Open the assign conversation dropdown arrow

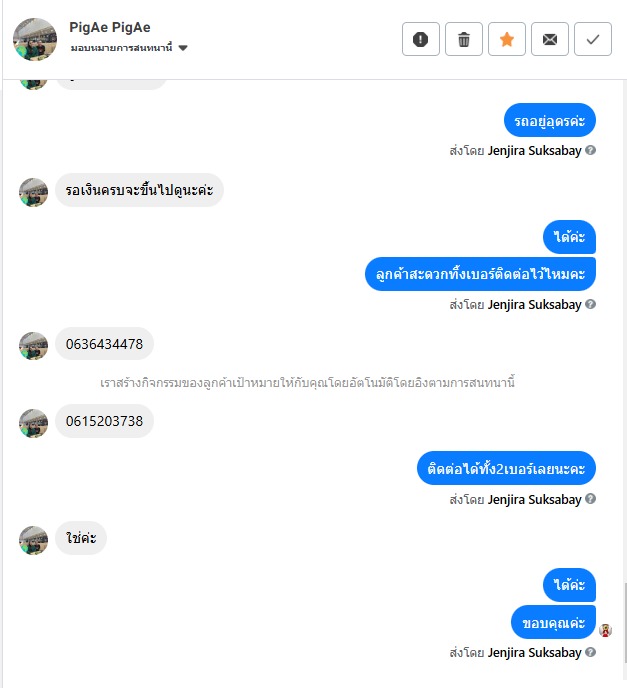pos(183,48)
